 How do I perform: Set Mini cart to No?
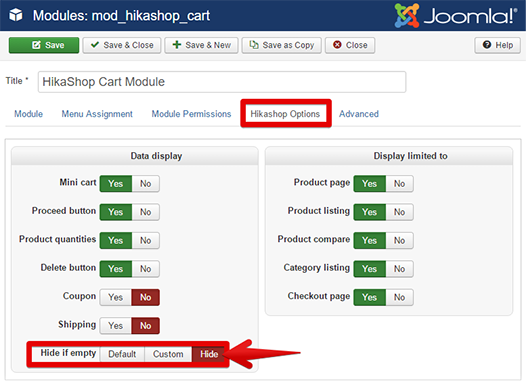(x=146, y=184)
